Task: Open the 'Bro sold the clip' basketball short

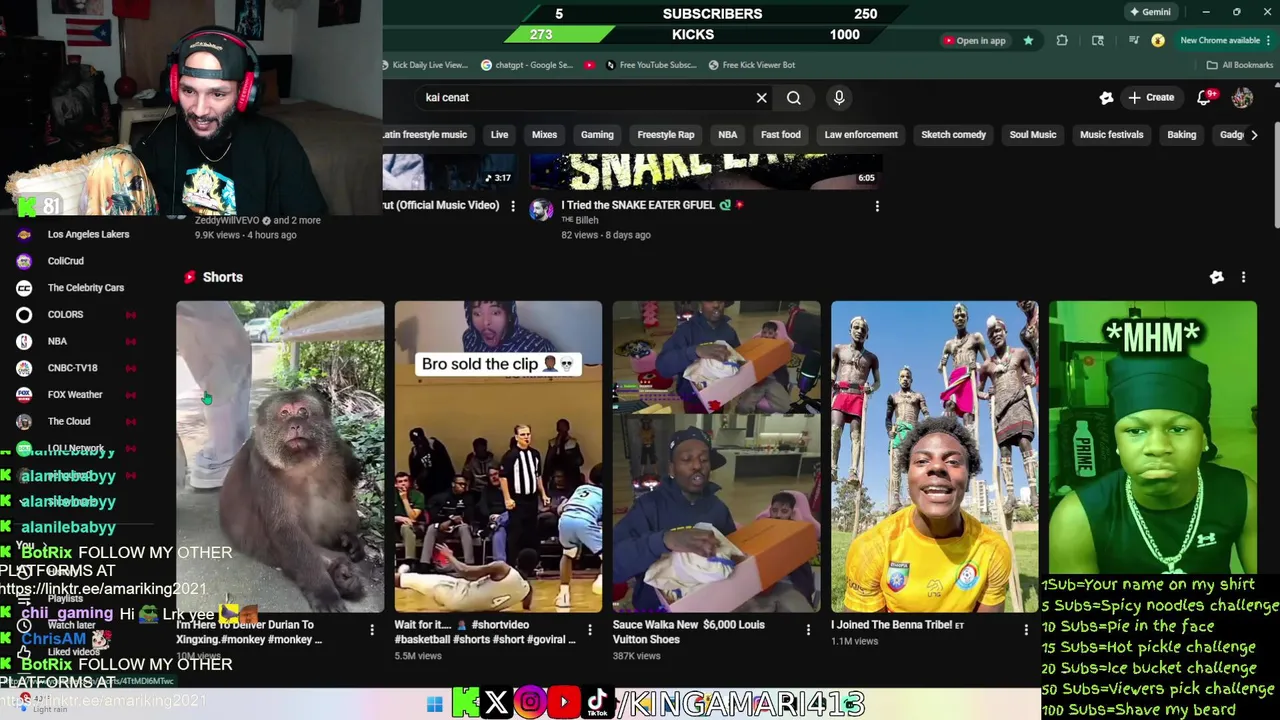Action: pyautogui.click(x=498, y=456)
